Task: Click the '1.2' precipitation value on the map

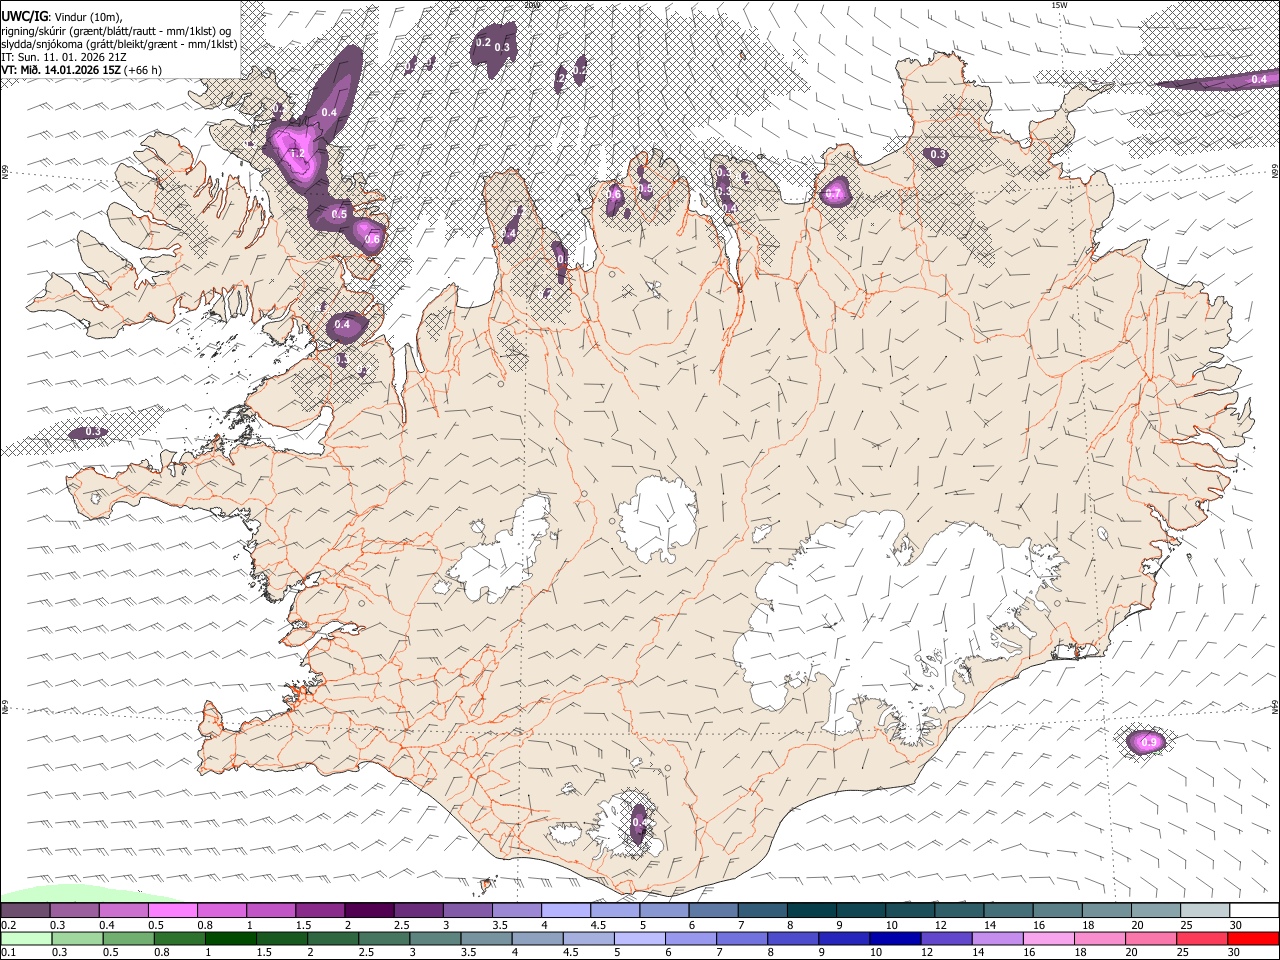Action: [296, 153]
